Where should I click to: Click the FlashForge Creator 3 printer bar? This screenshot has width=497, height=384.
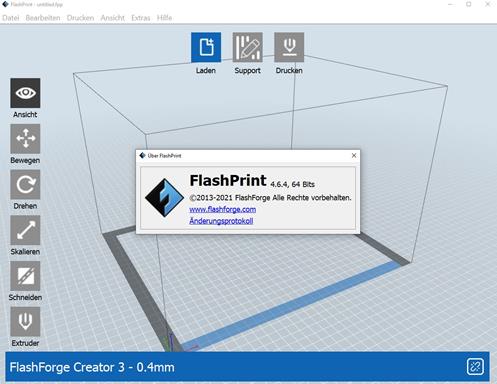pos(247,367)
